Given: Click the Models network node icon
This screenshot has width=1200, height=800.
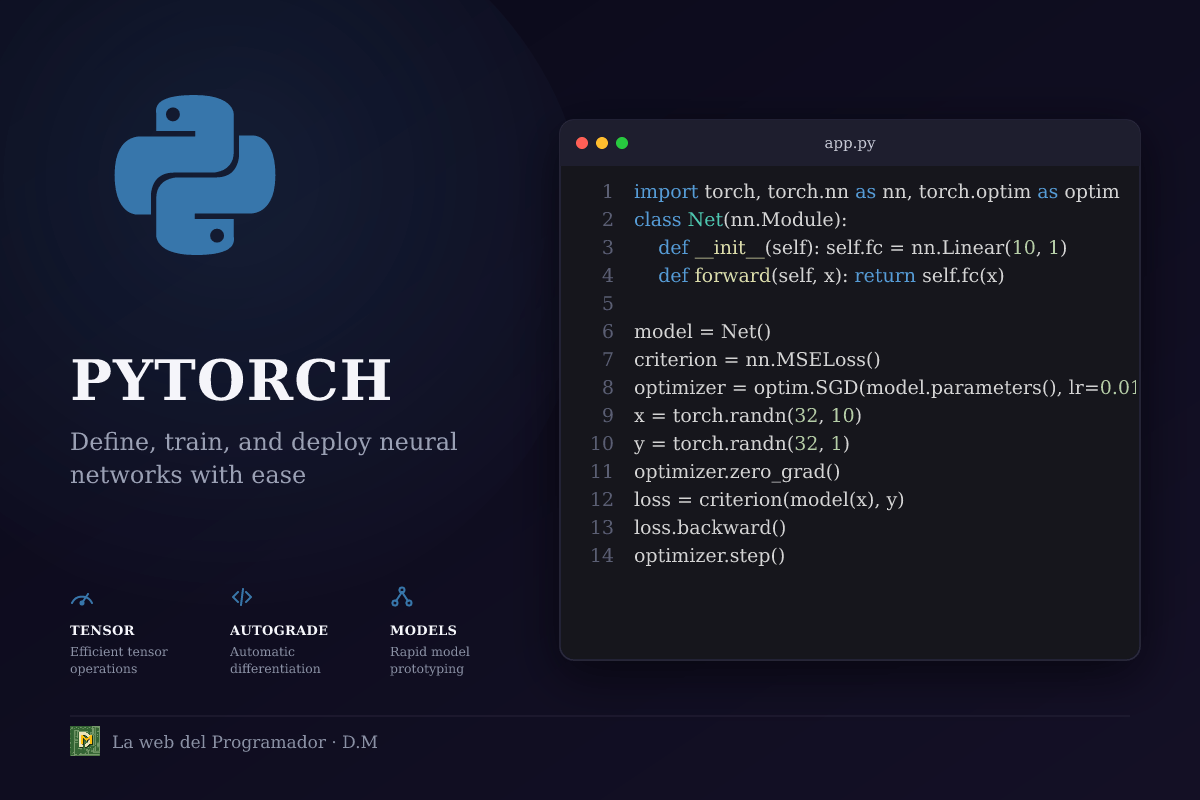Looking at the screenshot, I should (x=402, y=597).
